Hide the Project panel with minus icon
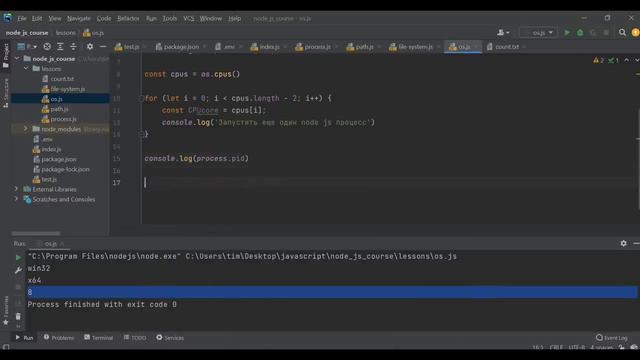640x360 pixels. click(x=103, y=47)
